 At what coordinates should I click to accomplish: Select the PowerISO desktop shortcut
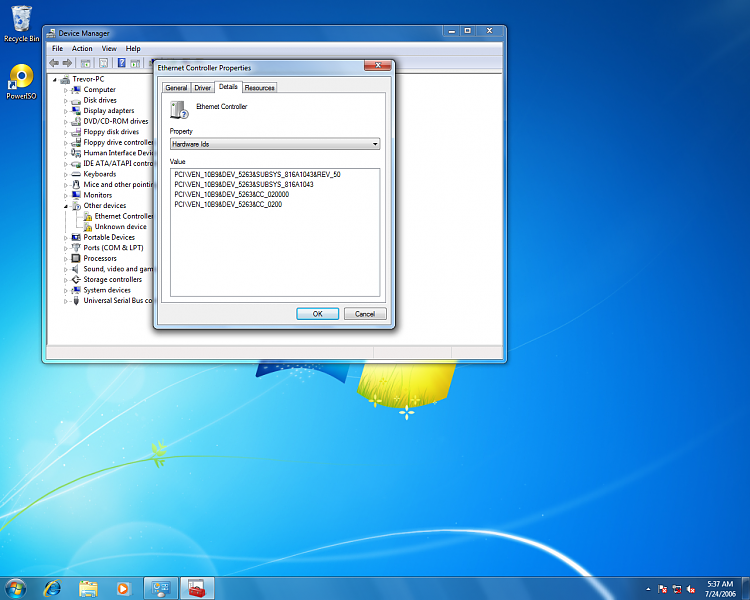coord(21,81)
